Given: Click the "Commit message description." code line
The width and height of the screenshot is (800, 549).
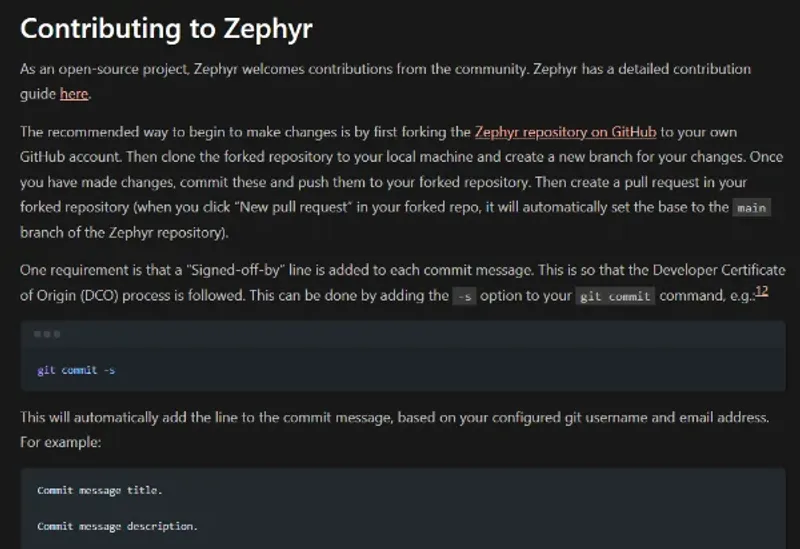Looking at the screenshot, I should coord(117,525).
